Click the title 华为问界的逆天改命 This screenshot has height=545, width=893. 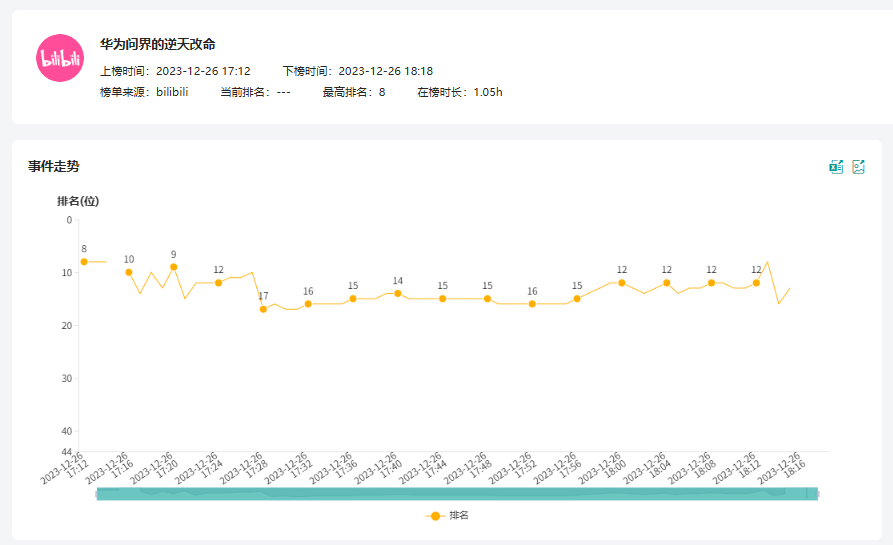pos(158,44)
